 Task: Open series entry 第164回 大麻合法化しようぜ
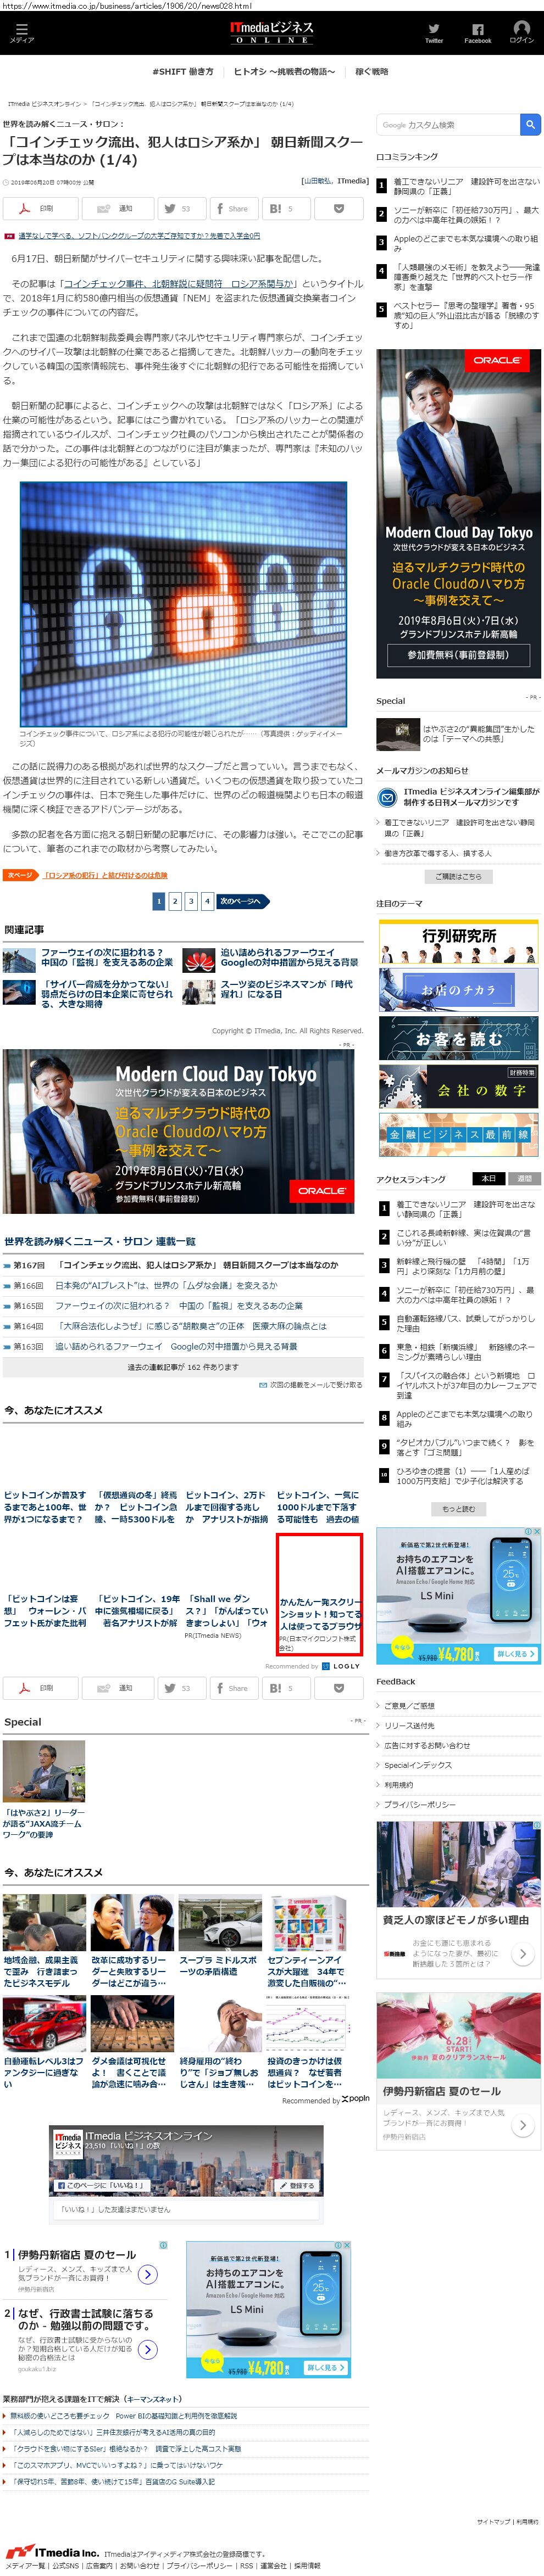coord(190,1326)
